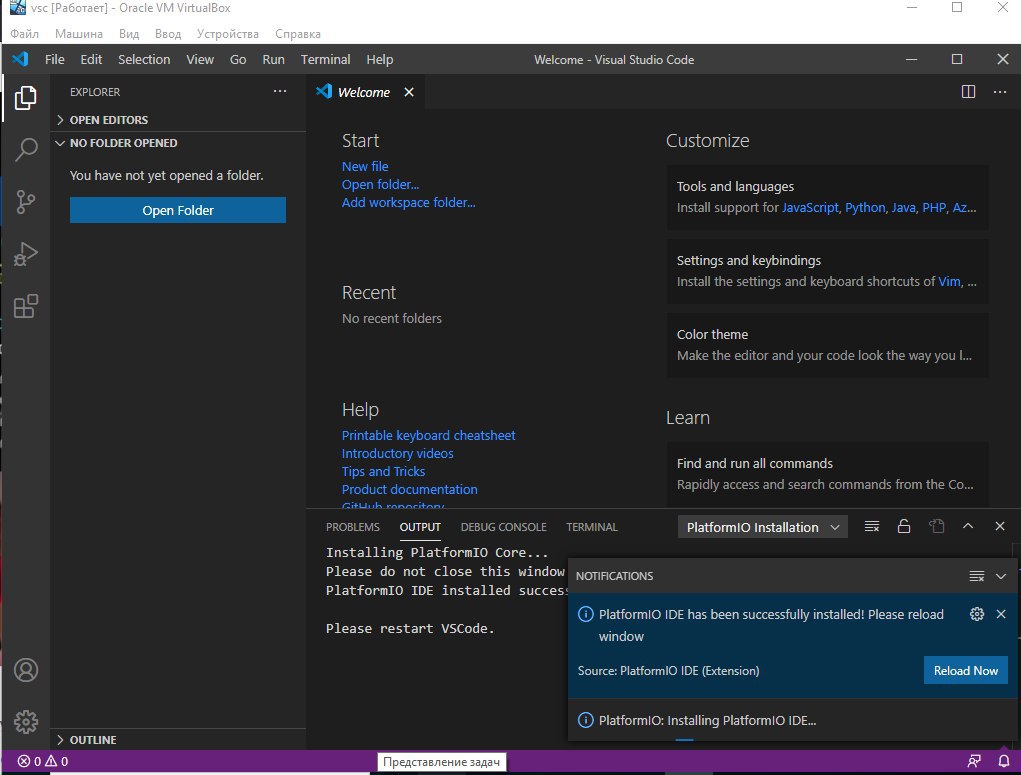Hide the notifications list
The image size is (1021, 775).
[x=1001, y=576]
